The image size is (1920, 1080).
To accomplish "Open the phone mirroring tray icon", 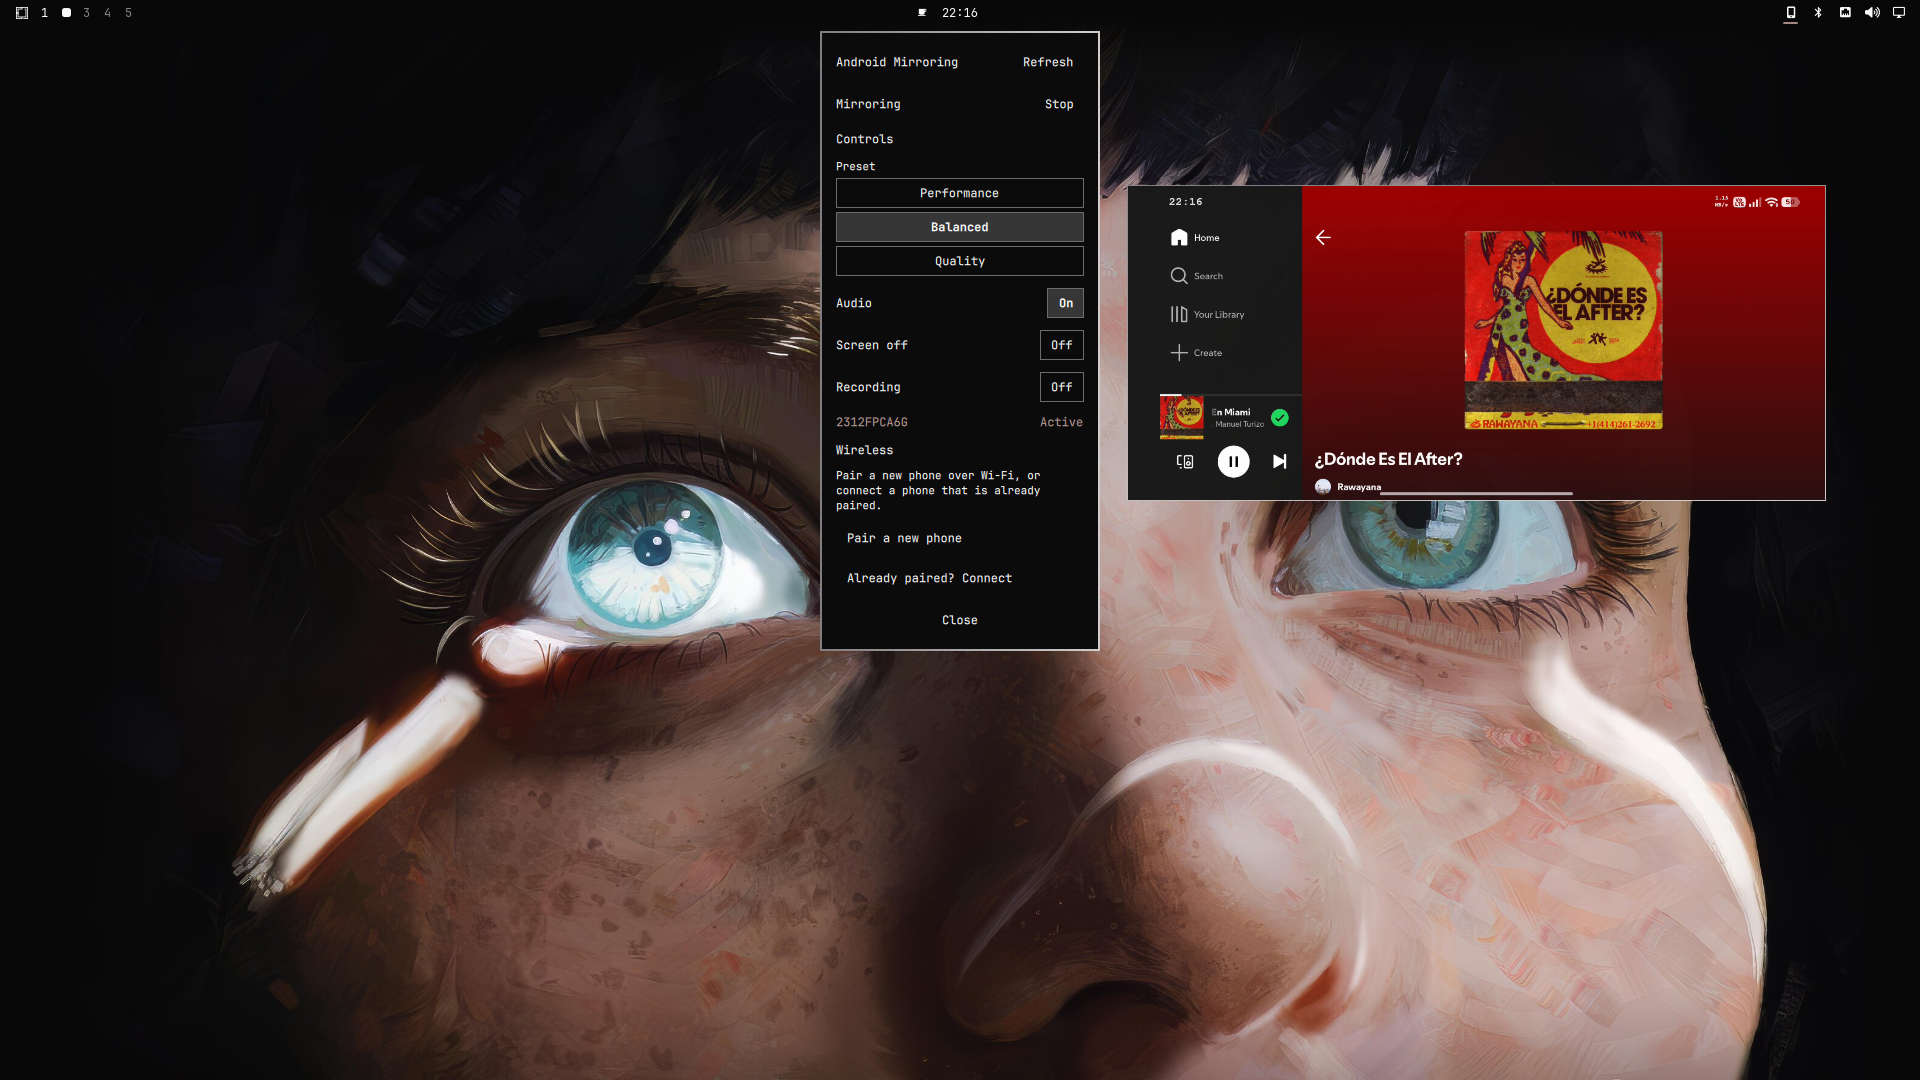I will tap(1791, 13).
